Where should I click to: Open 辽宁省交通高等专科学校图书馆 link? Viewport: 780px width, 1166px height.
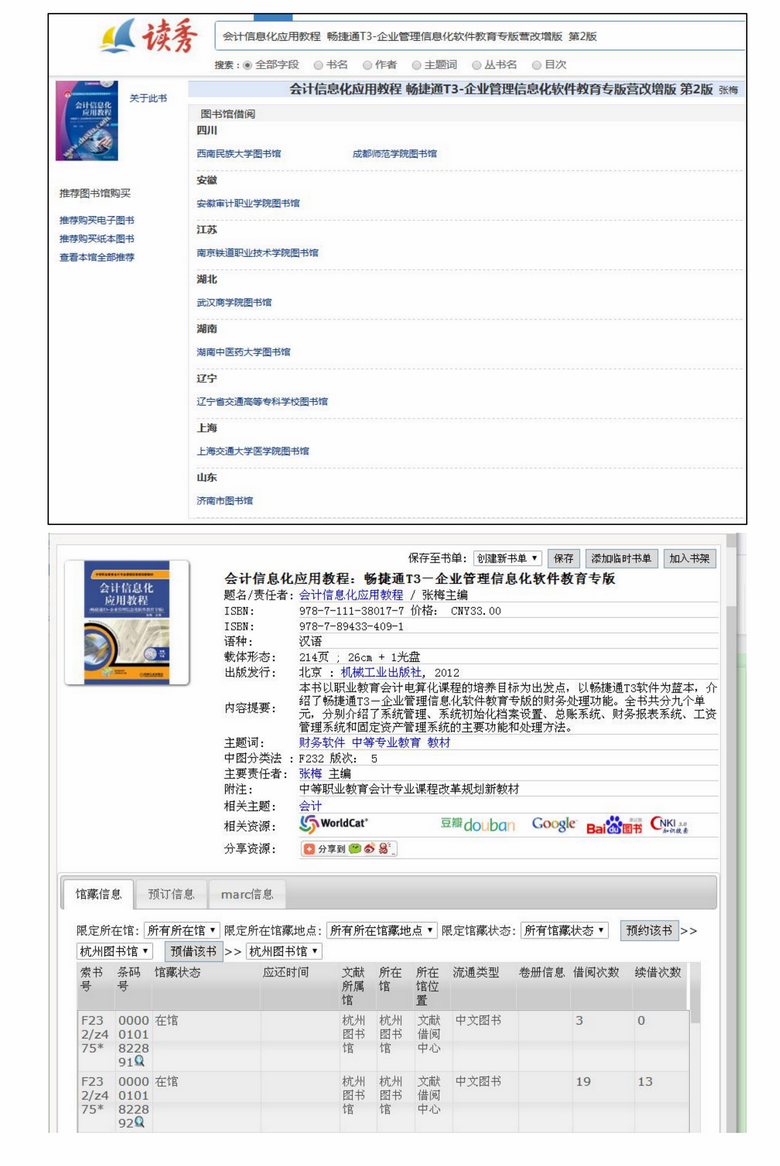point(262,402)
